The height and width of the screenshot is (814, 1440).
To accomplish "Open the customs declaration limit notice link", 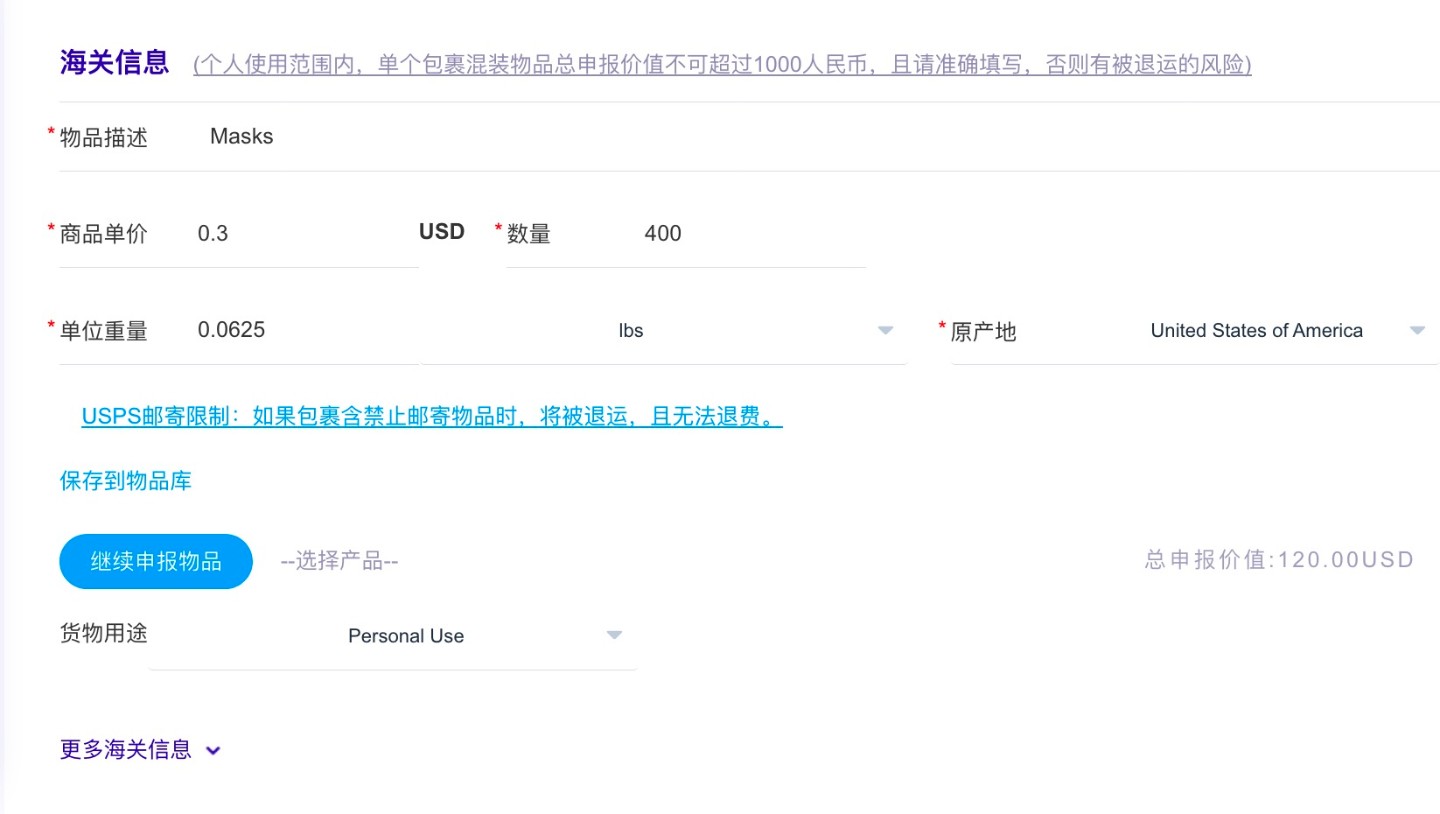I will click(722, 65).
